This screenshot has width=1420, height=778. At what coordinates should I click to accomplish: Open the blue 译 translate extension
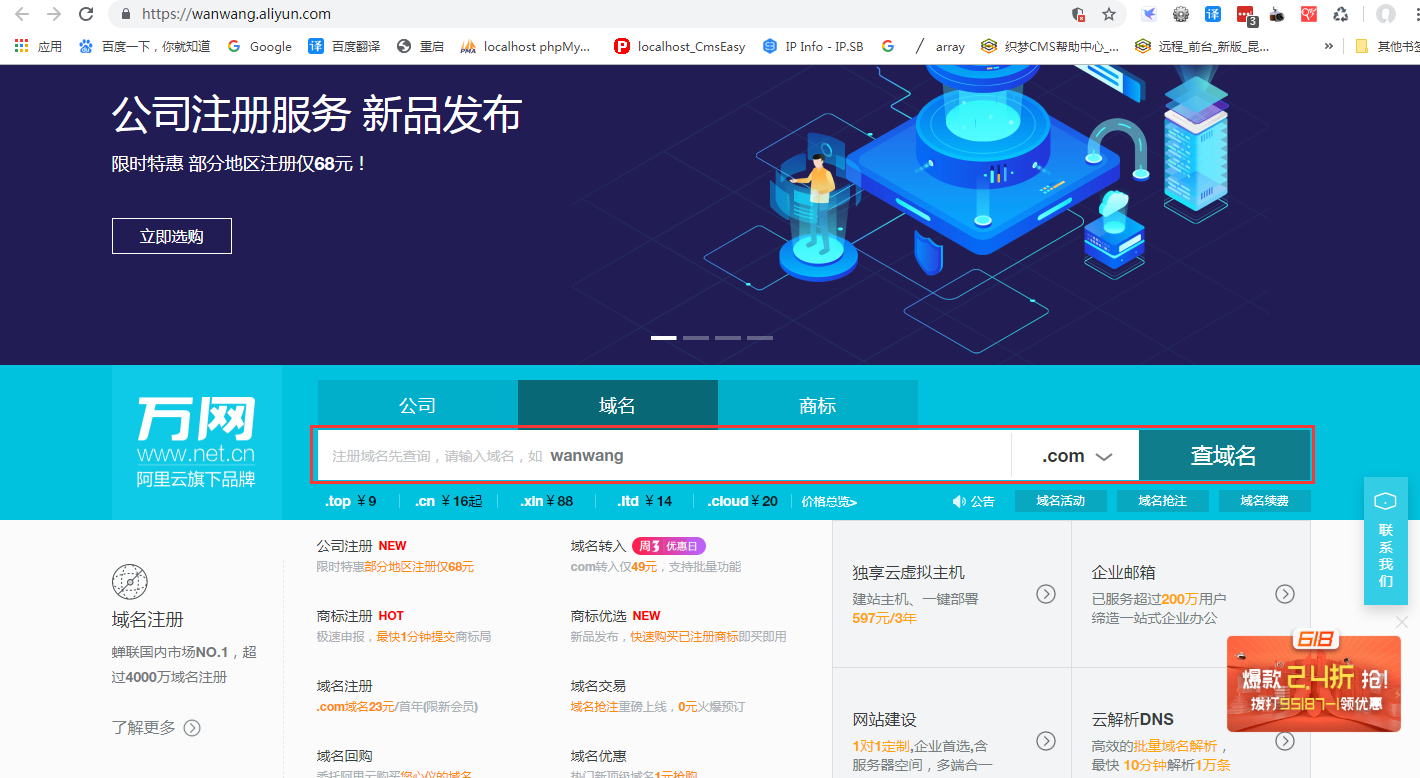coord(1213,14)
